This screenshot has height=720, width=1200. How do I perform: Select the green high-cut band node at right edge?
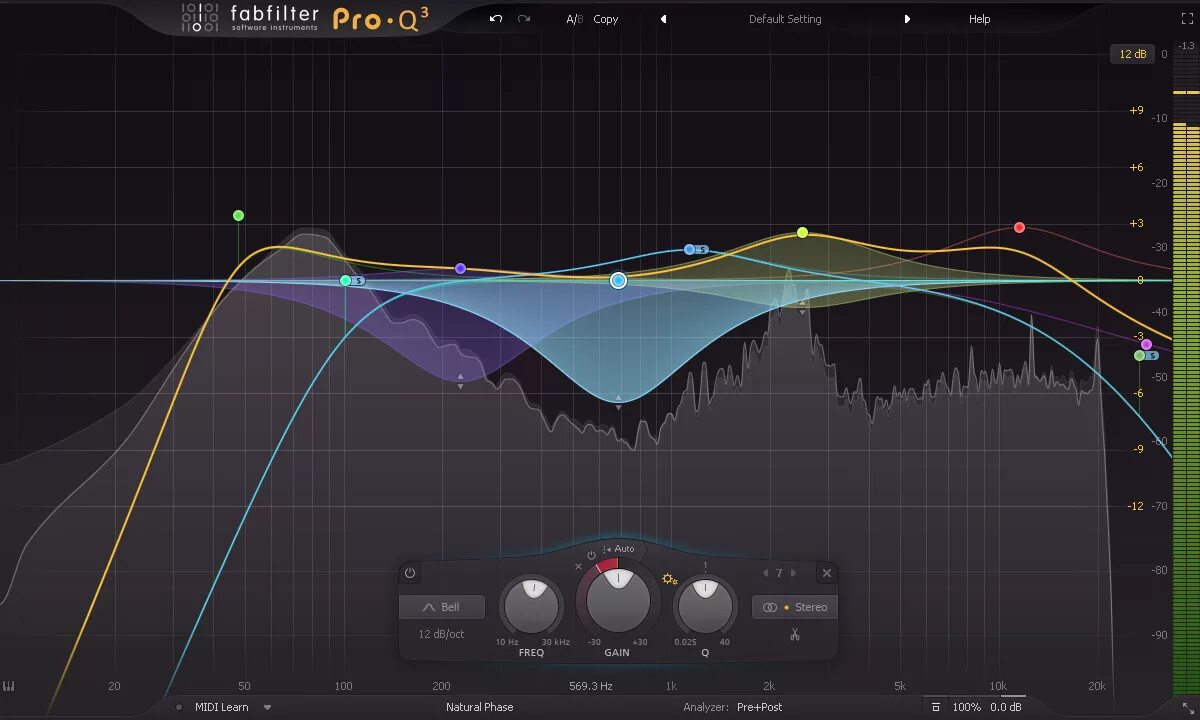[x=1139, y=355]
